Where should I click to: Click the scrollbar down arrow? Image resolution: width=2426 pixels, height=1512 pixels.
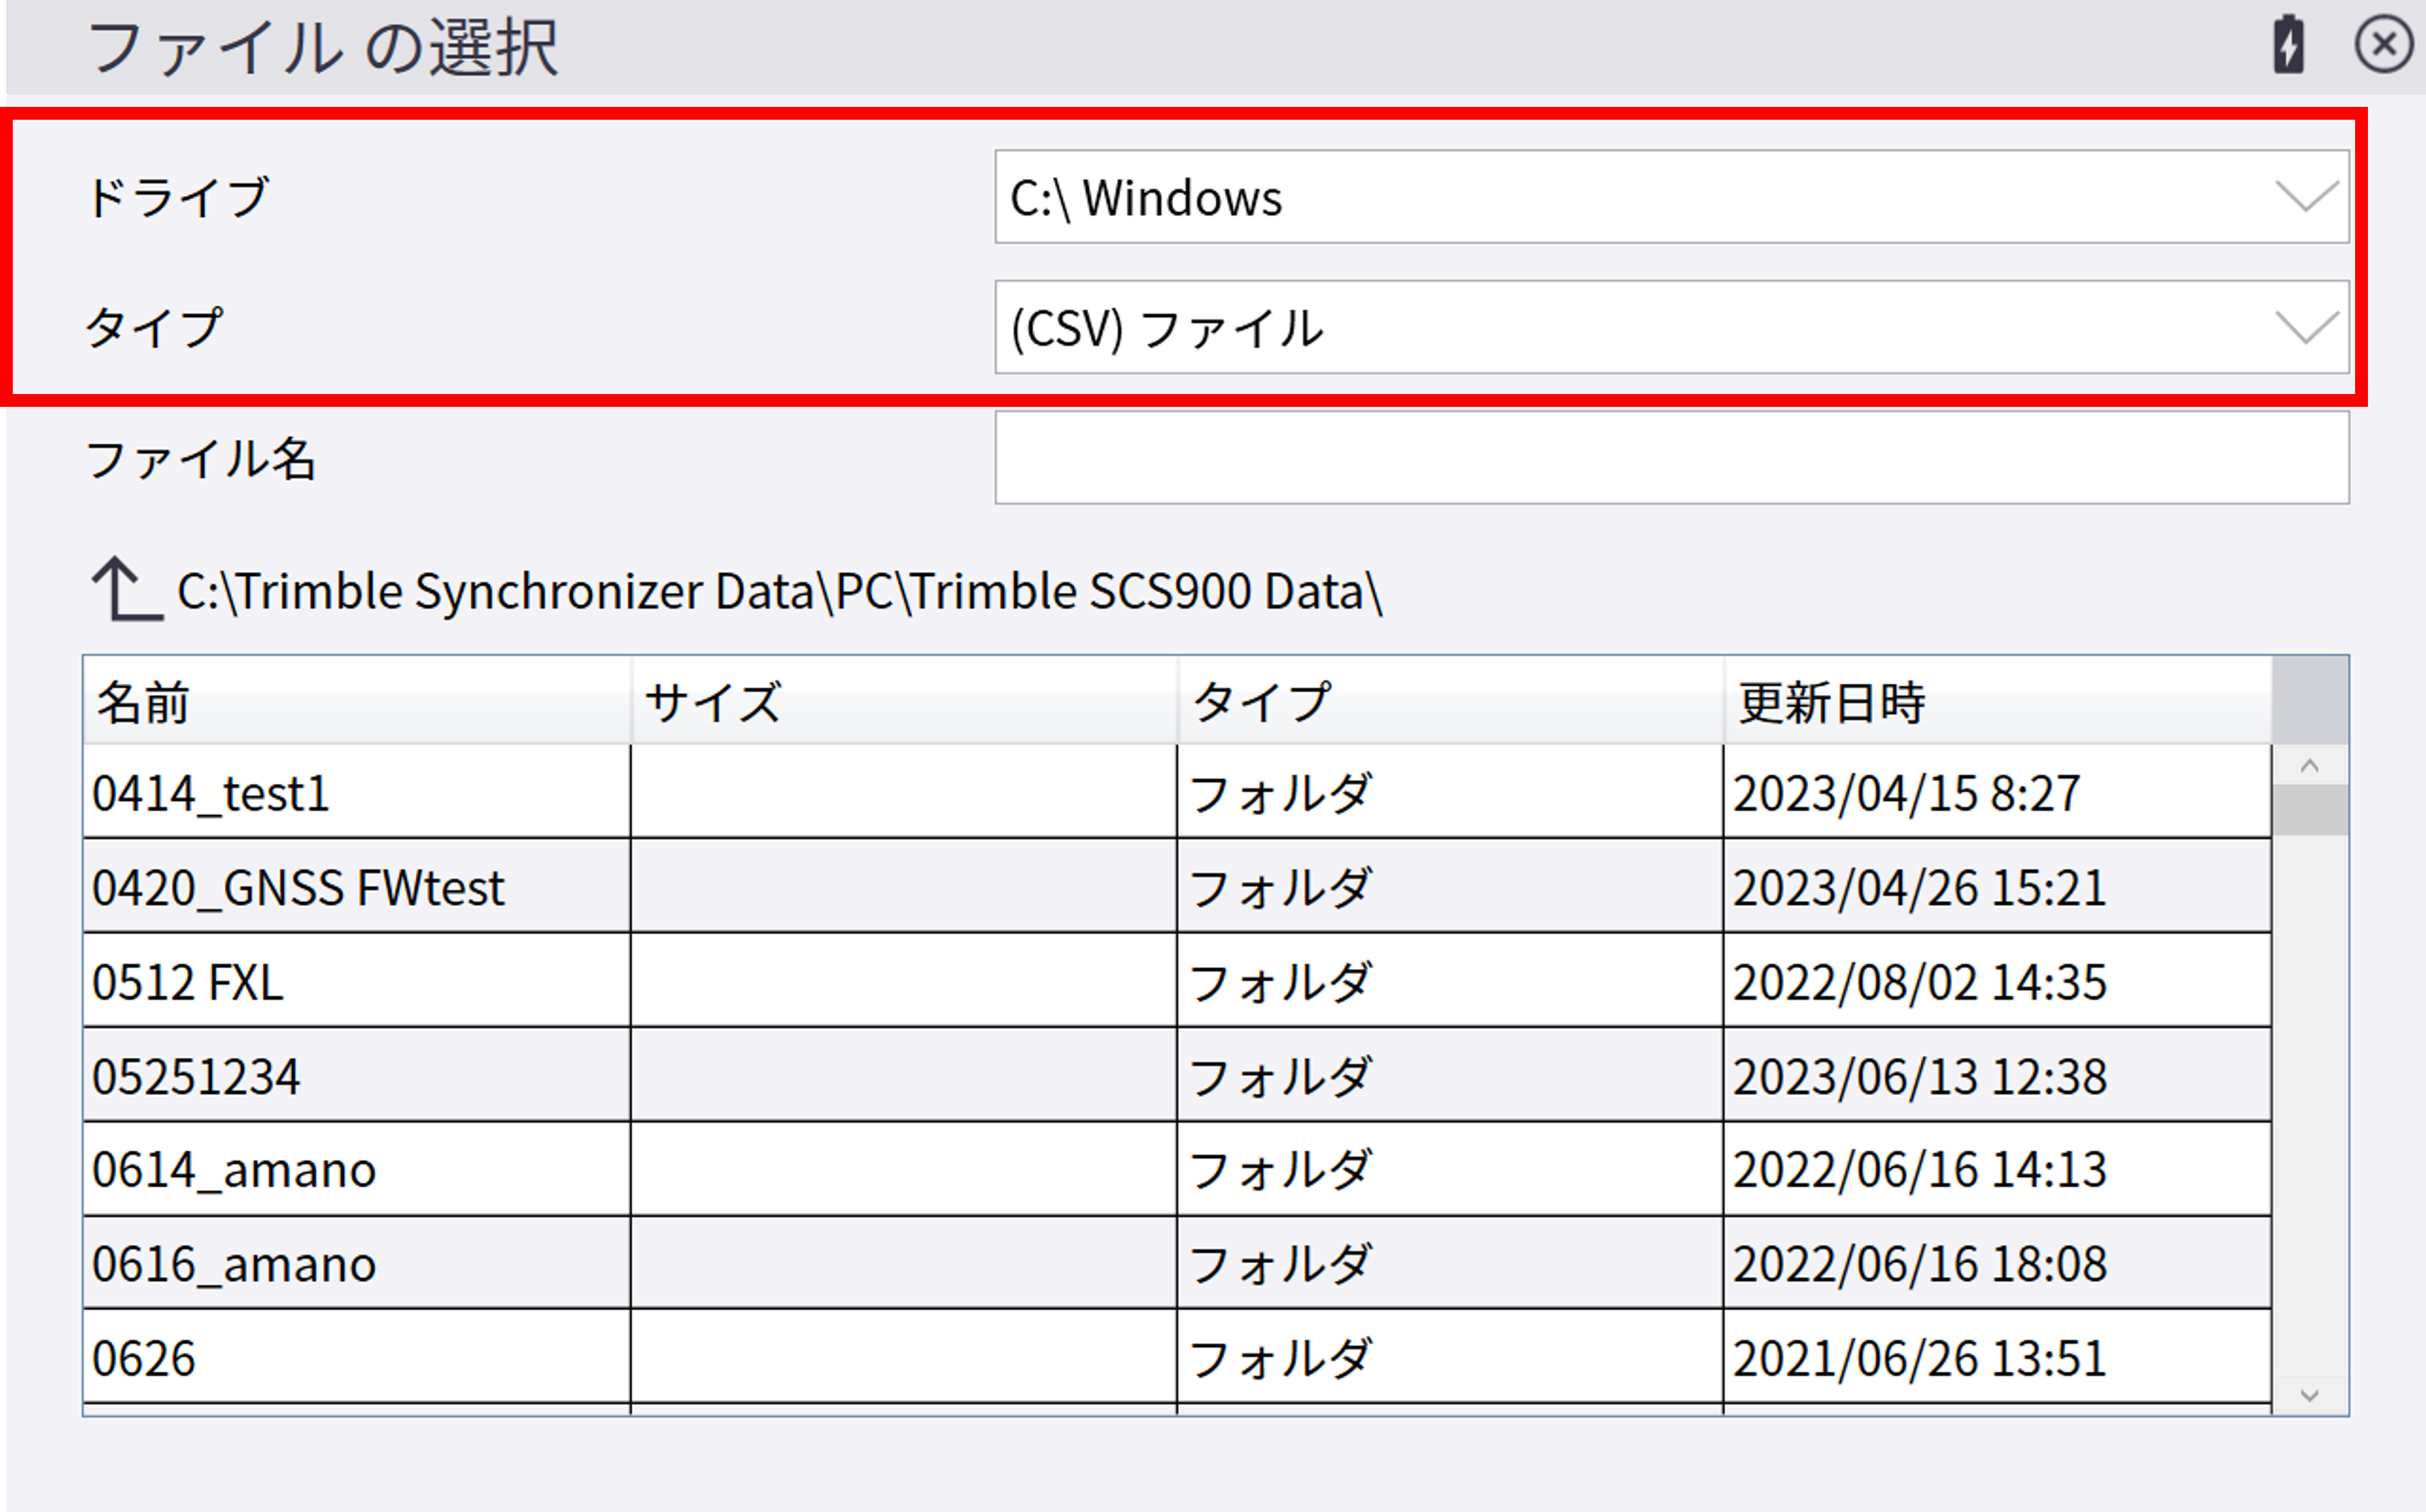pyautogui.click(x=2309, y=1395)
